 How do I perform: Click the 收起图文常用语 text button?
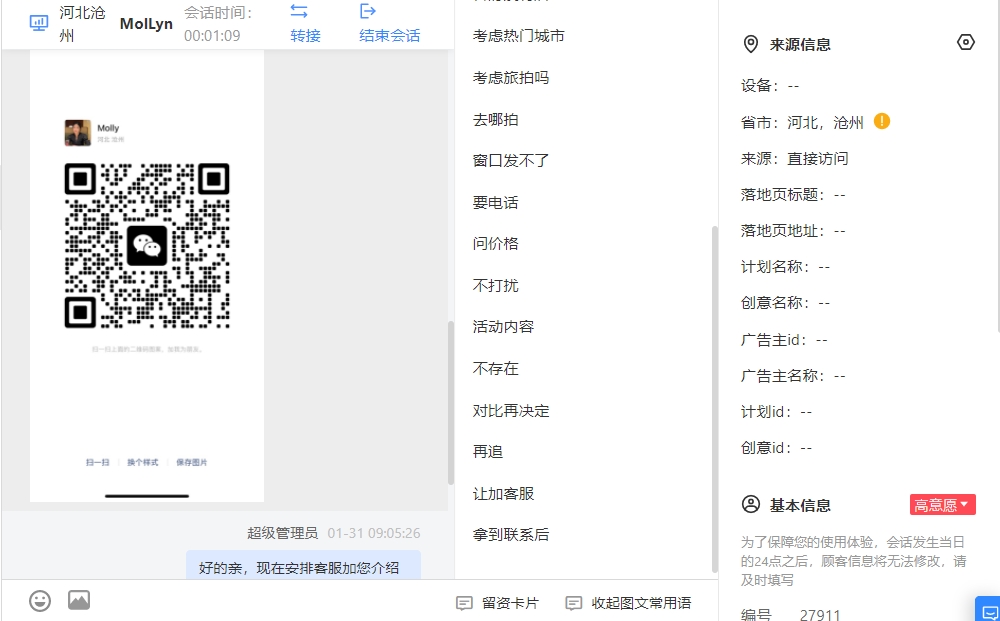642,603
